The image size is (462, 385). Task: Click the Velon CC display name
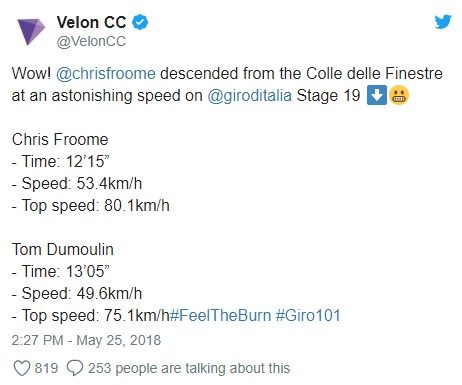coord(91,22)
